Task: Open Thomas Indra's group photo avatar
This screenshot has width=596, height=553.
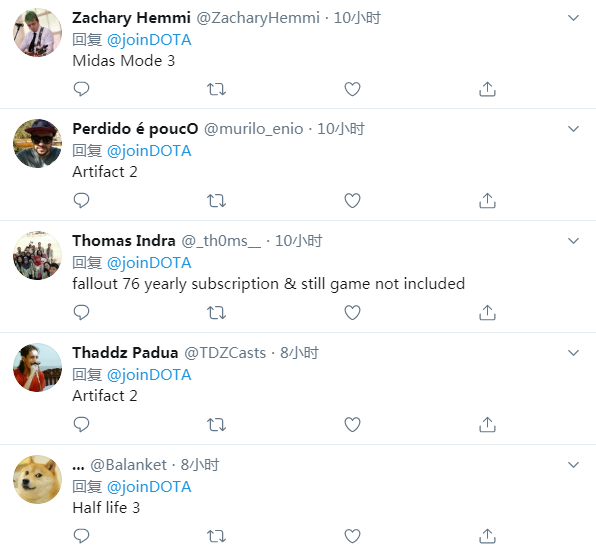Action: tap(37, 255)
